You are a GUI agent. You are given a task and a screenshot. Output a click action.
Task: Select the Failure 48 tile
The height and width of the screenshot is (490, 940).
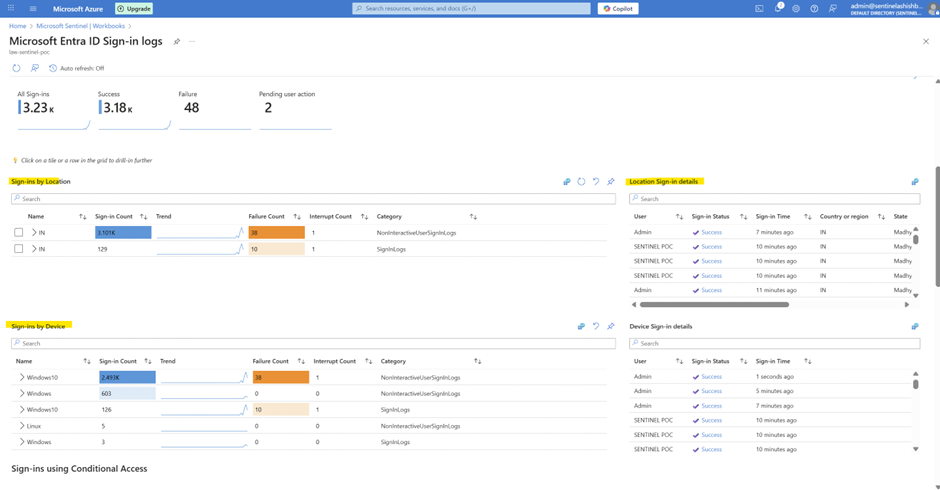tap(214, 107)
